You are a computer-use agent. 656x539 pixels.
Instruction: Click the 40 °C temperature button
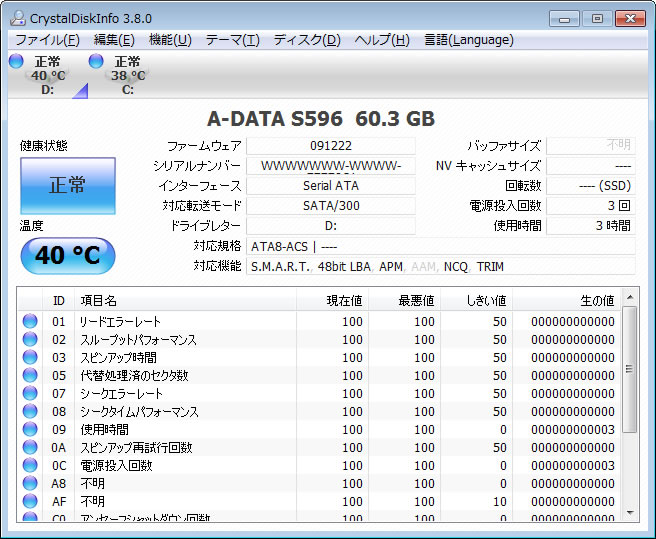[x=68, y=255]
